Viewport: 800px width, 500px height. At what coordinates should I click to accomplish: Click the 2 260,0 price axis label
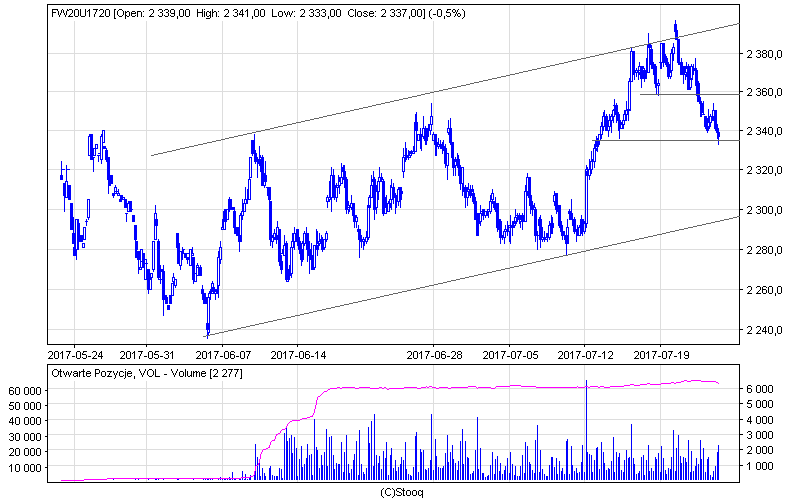[764, 290]
